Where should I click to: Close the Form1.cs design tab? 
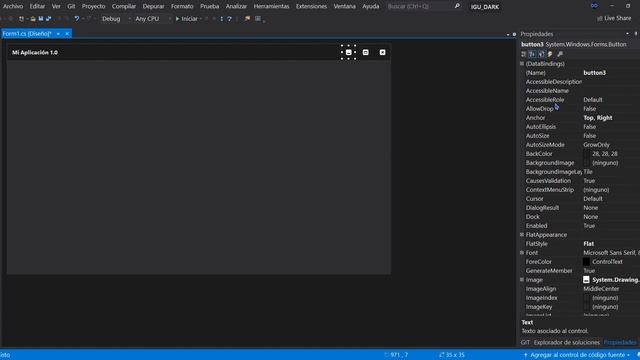(x=67, y=33)
